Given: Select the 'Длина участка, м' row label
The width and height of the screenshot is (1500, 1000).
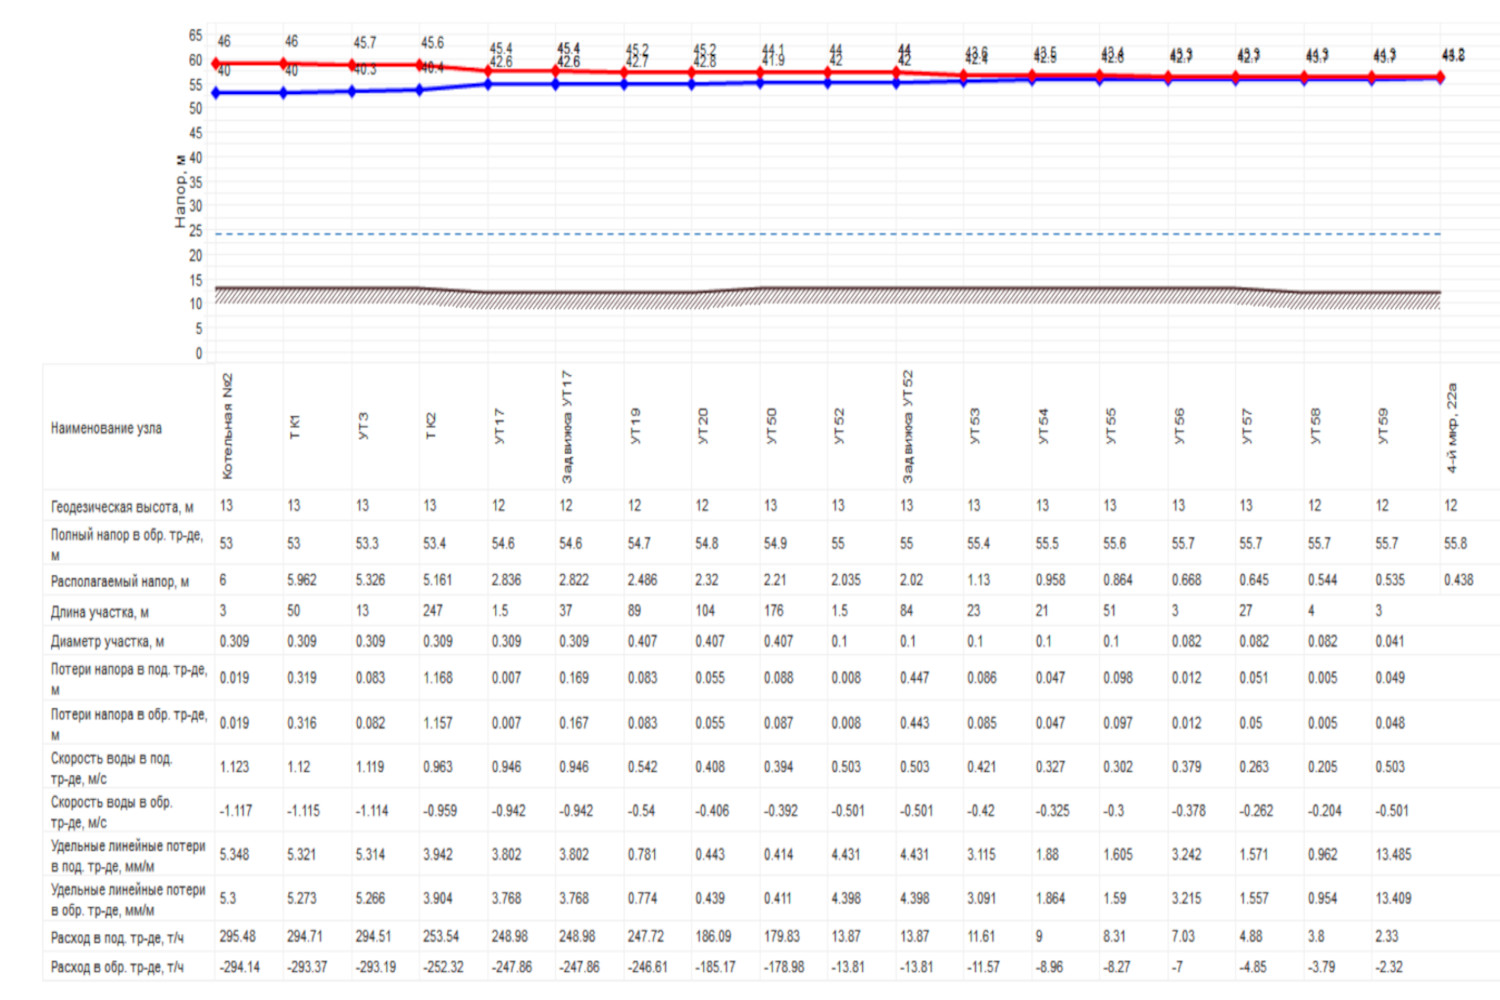Looking at the screenshot, I should coord(100,612).
